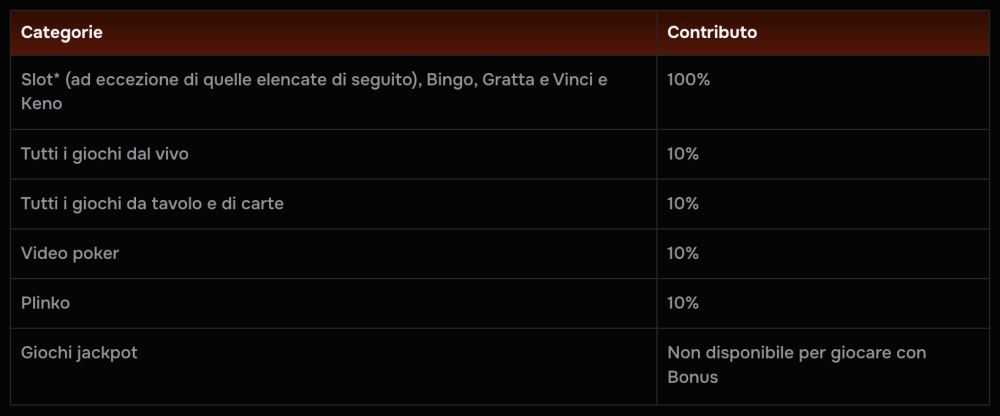This screenshot has height=416, width=1000.
Task: Select the Tutti i giochi dal vivo row
Action: 500,154
